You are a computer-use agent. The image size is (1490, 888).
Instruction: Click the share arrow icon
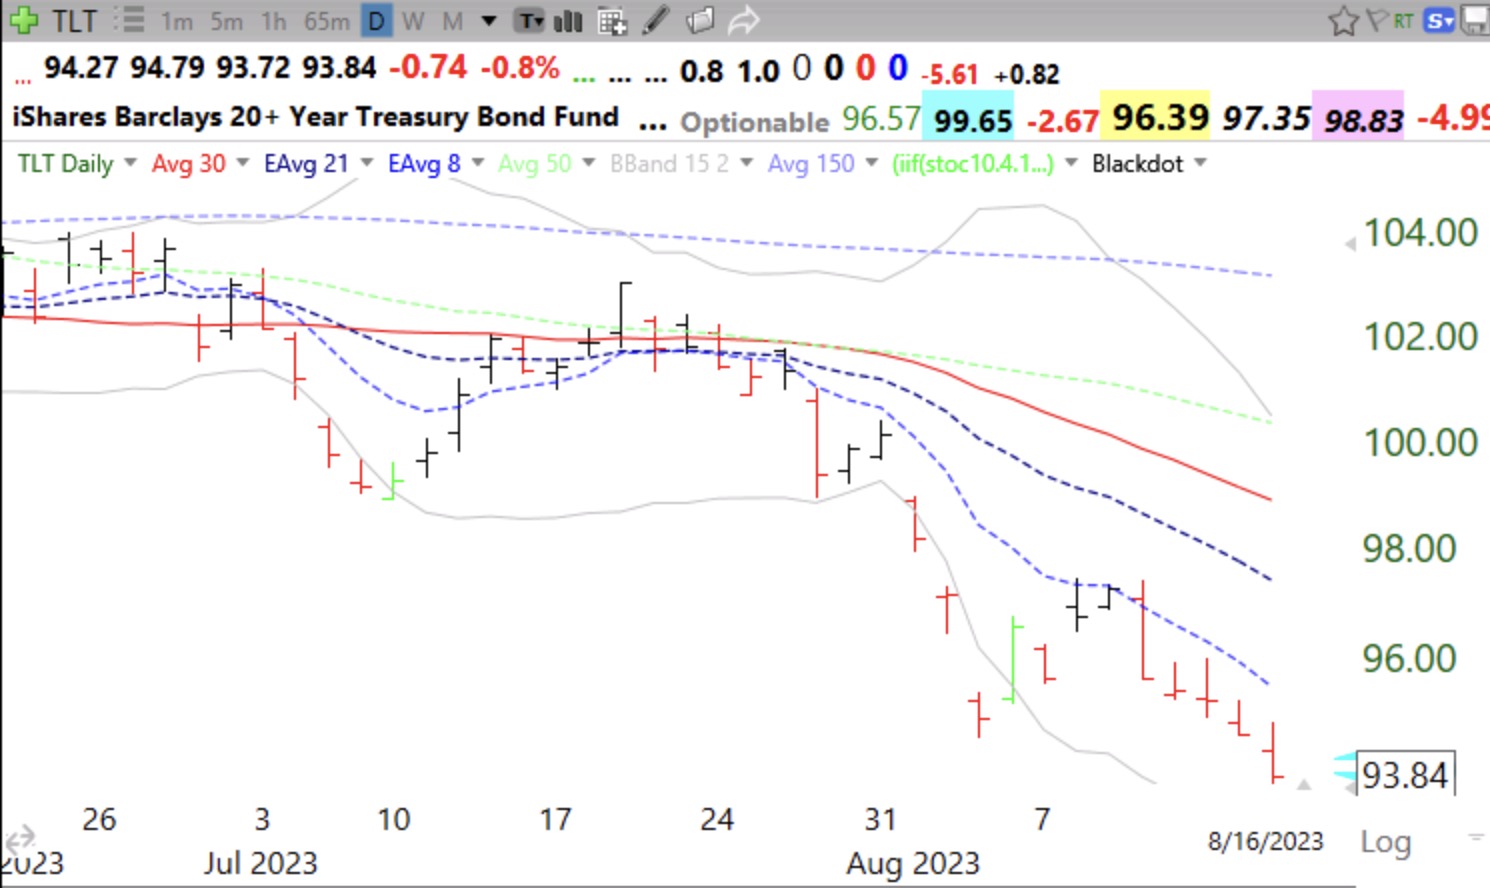coord(744,20)
